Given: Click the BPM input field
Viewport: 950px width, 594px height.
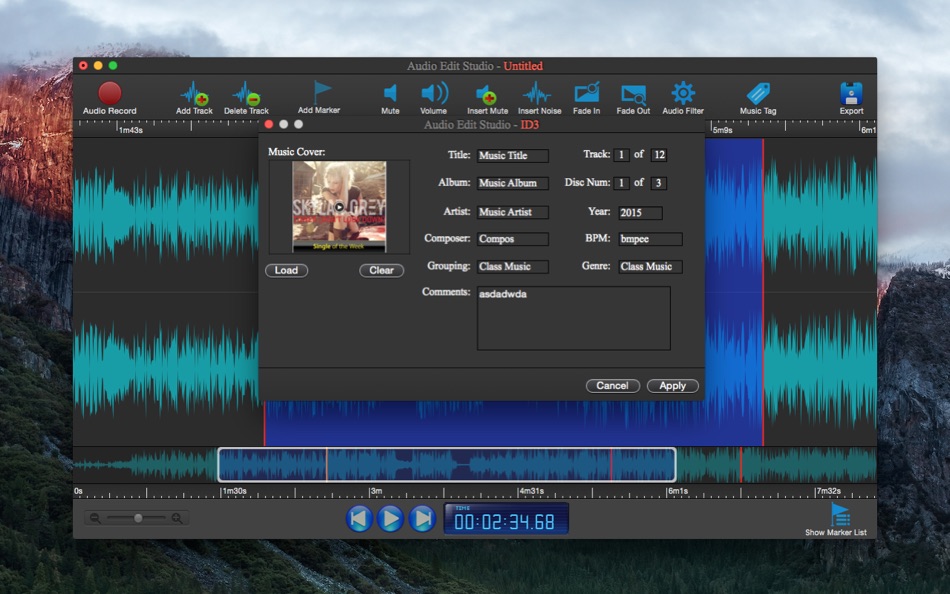Looking at the screenshot, I should coord(651,239).
